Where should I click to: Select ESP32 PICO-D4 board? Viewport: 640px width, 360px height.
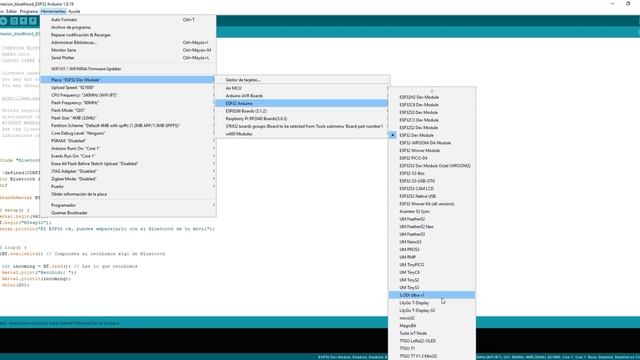[432, 158]
